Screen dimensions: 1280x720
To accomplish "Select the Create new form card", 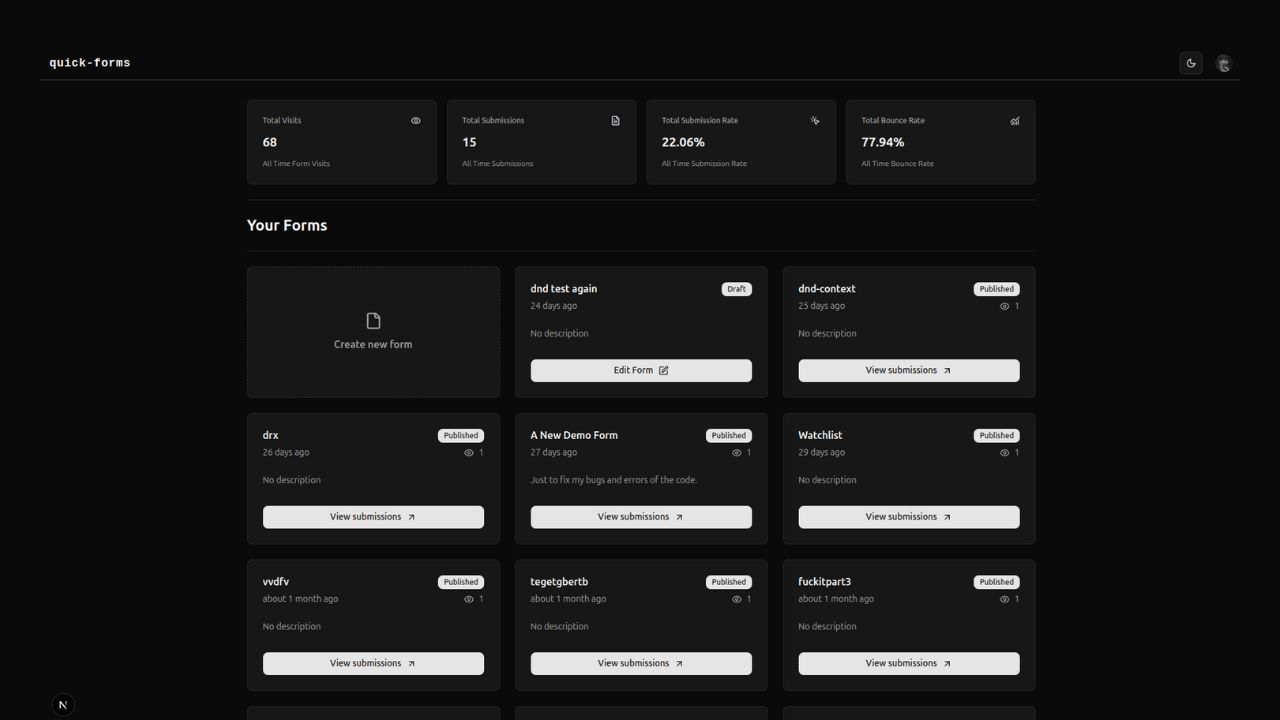I will tap(373, 331).
